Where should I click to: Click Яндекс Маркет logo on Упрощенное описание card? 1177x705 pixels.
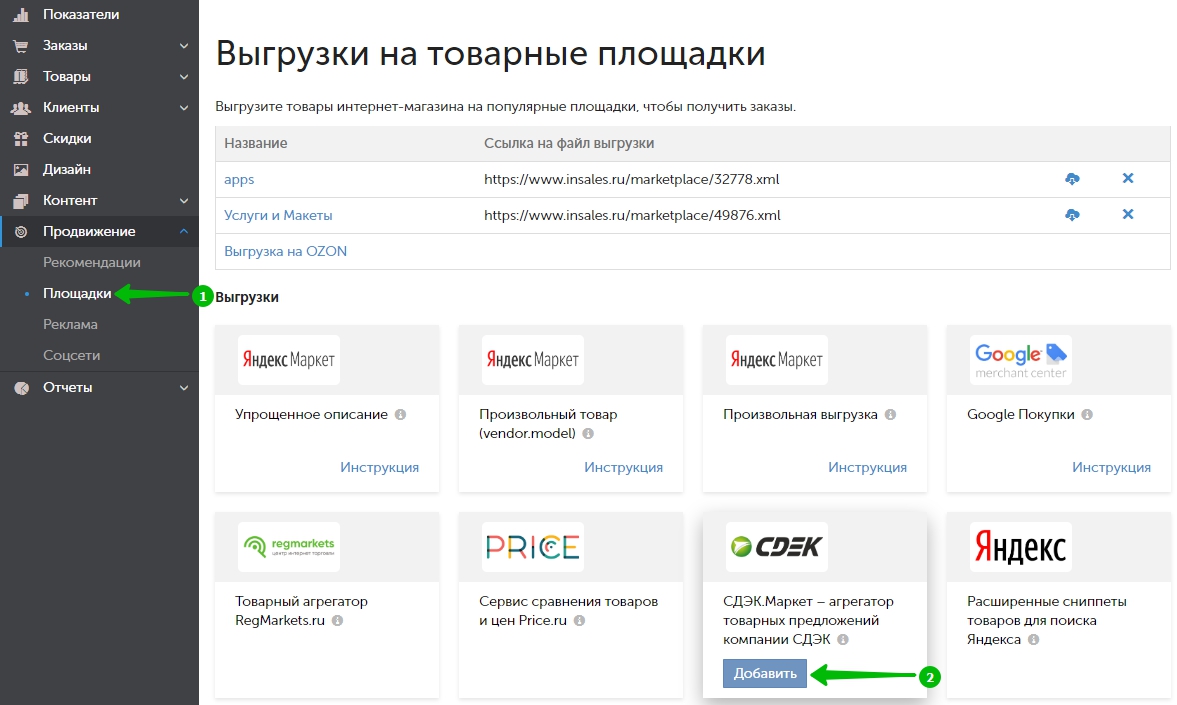pyautogui.click(x=289, y=360)
